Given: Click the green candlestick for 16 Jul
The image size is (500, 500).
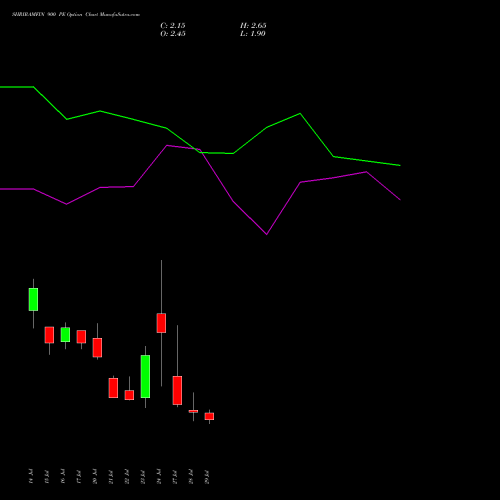Looking at the screenshot, I should 65,335.
